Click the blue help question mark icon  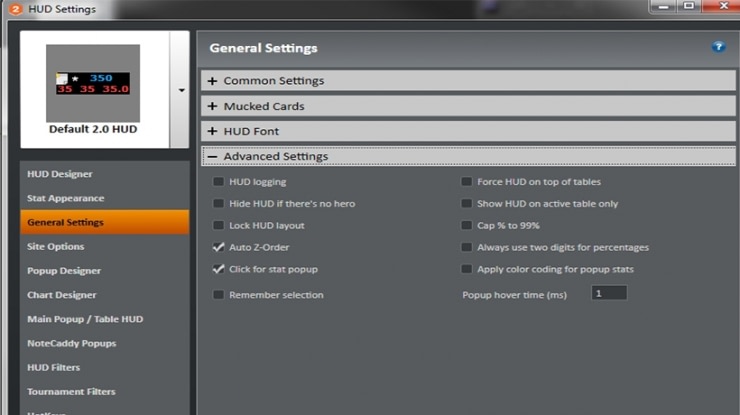point(718,47)
